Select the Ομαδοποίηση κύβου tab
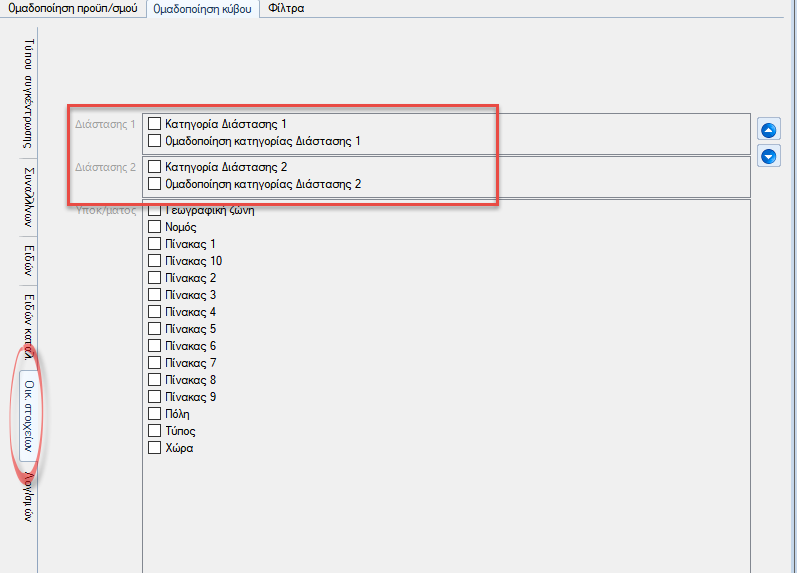 [202, 9]
